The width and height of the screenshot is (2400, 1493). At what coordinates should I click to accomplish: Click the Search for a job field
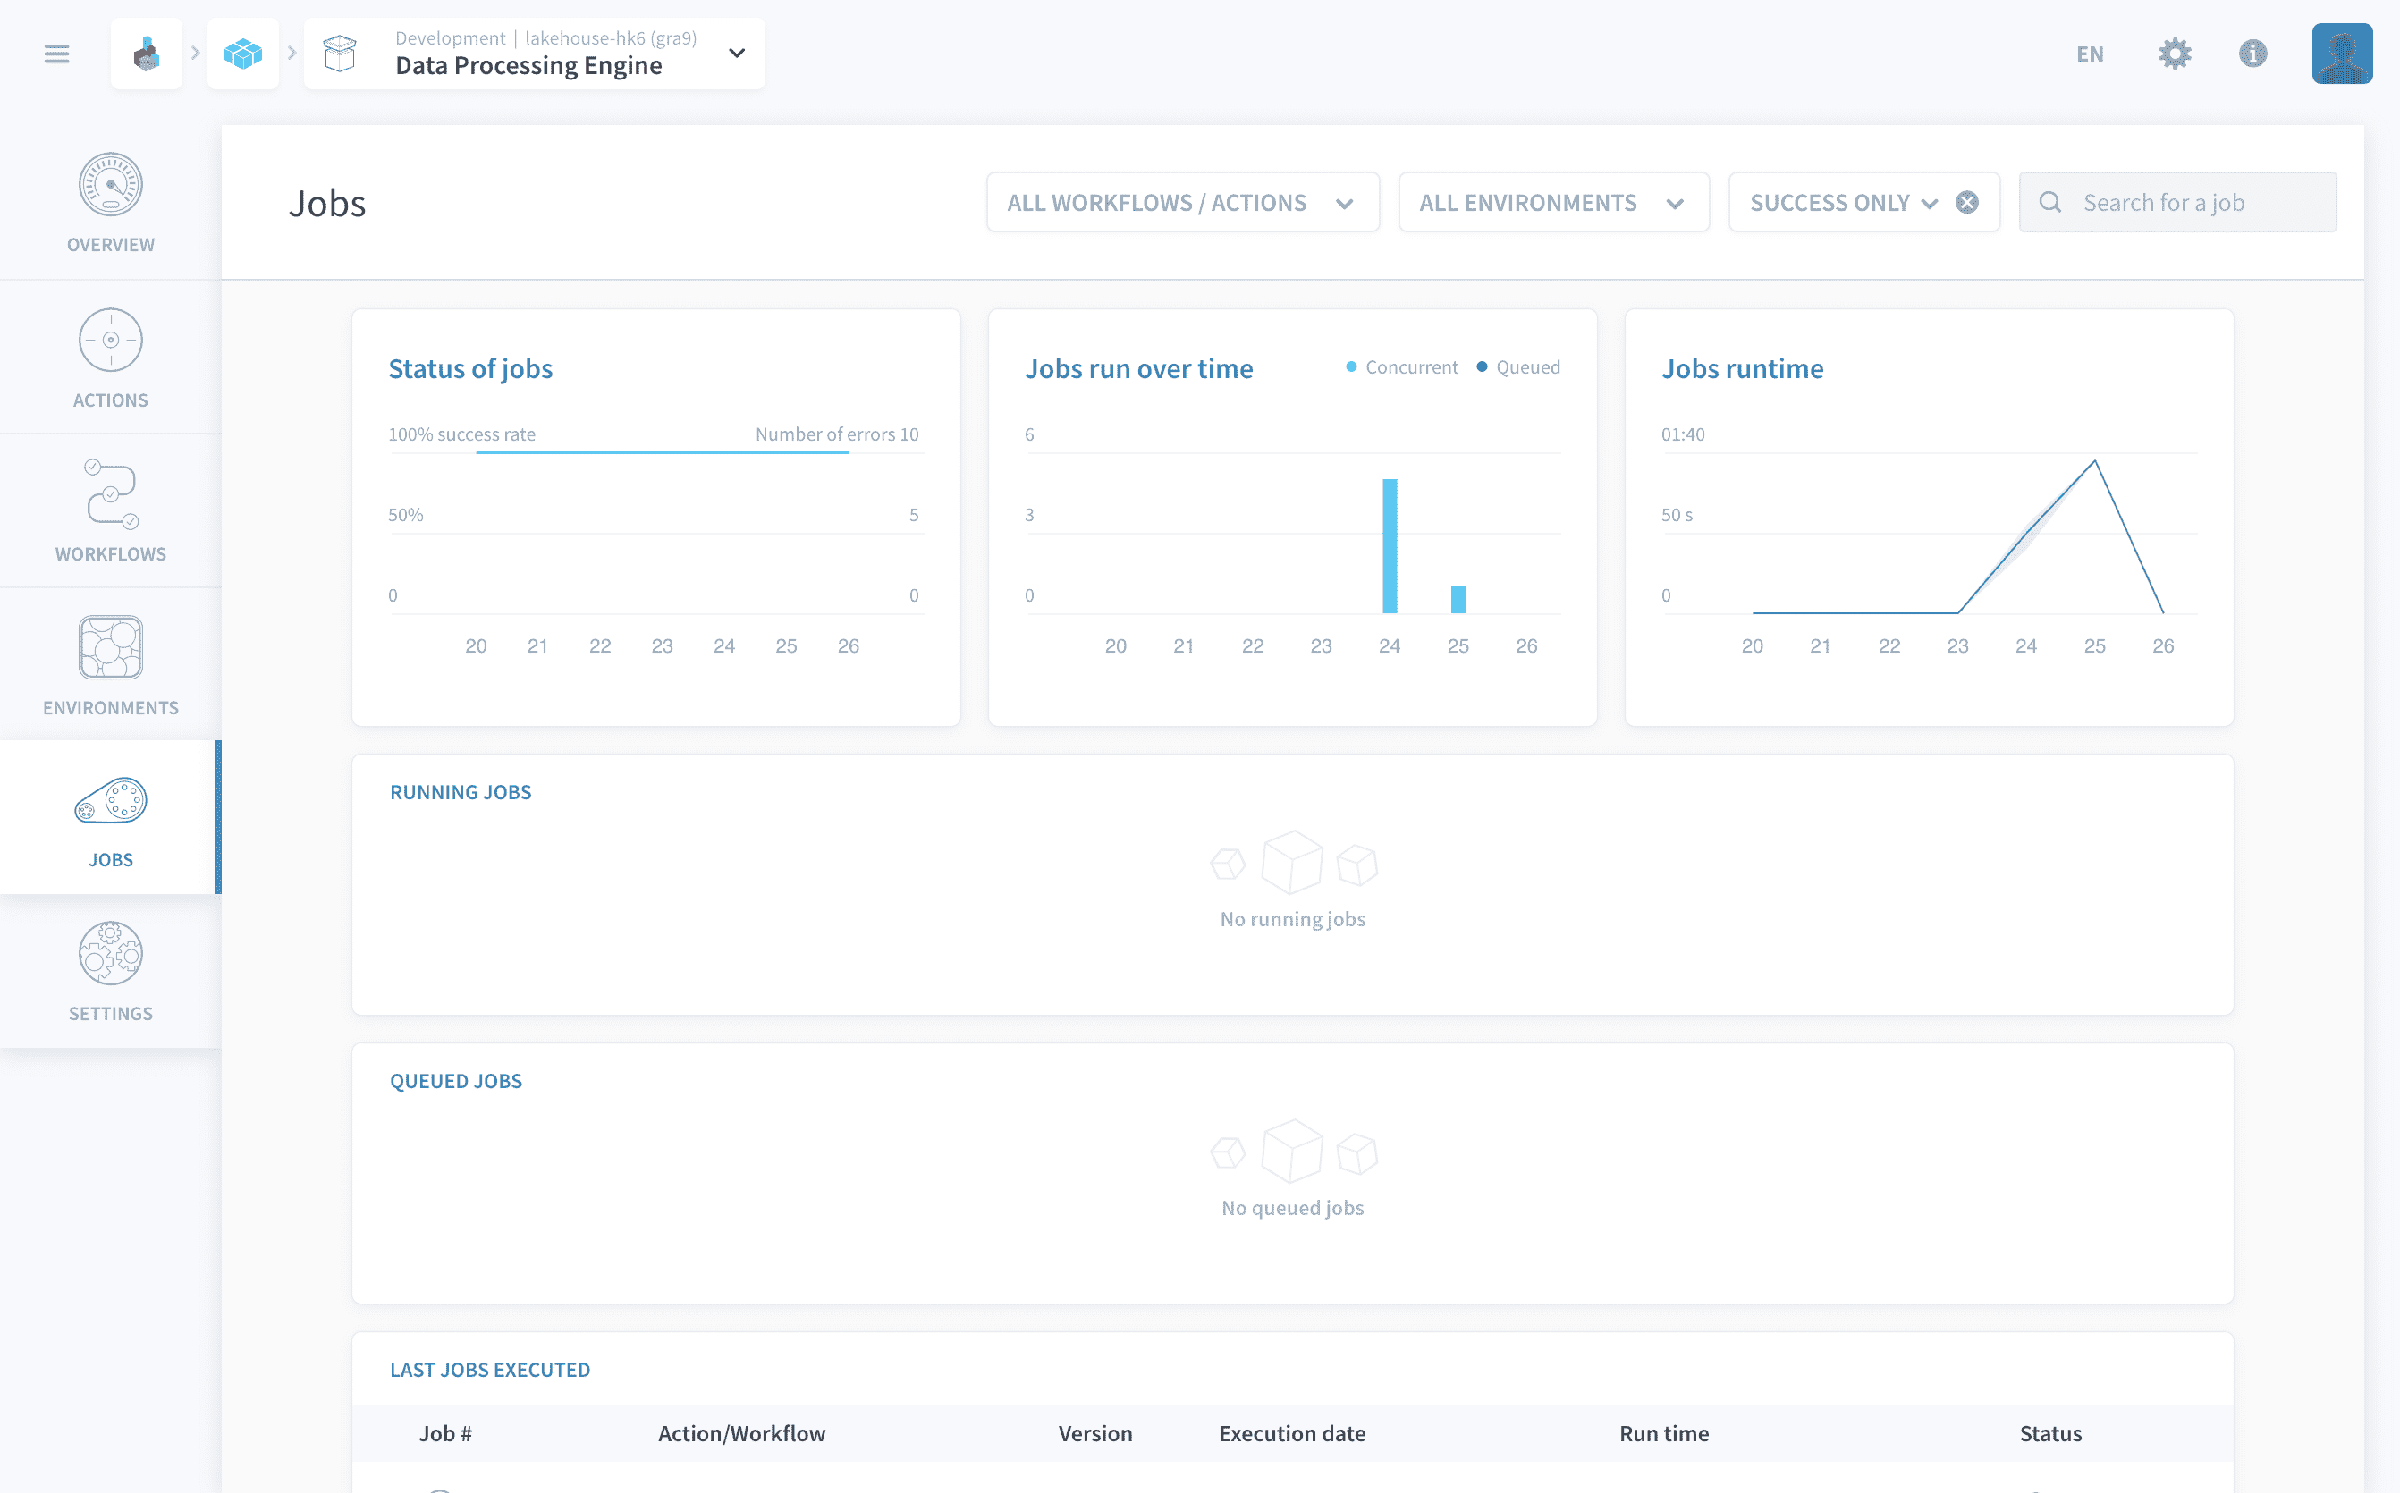[x=2178, y=203]
